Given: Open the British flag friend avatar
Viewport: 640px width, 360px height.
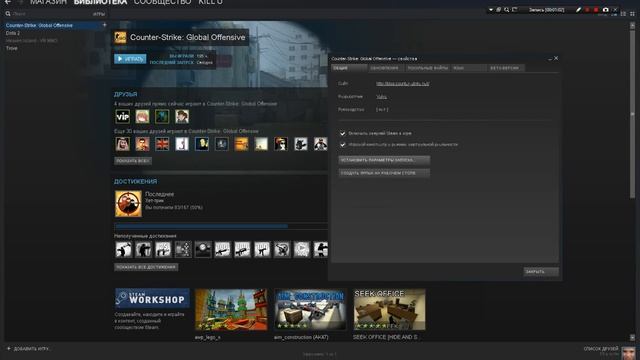Looking at the screenshot, I should (x=162, y=144).
